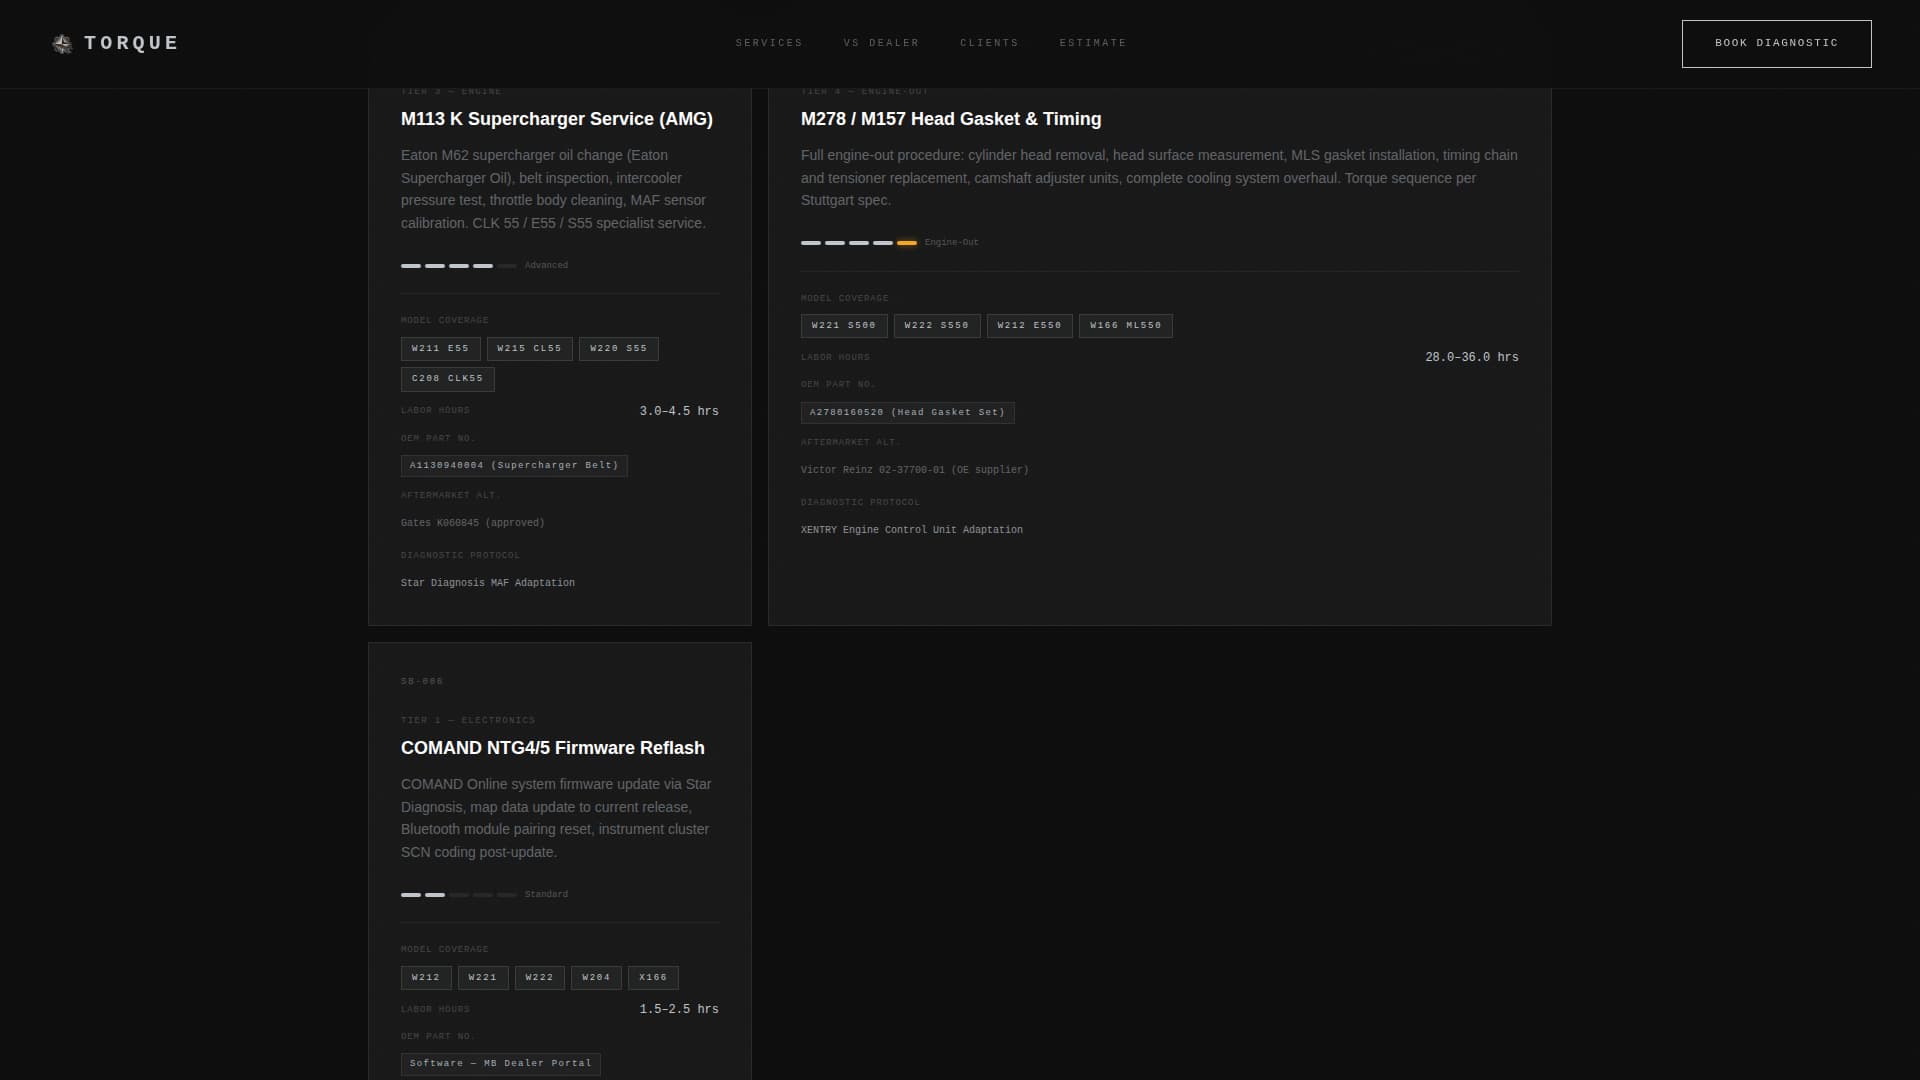Click the Torque gear logo icon

(x=62, y=44)
